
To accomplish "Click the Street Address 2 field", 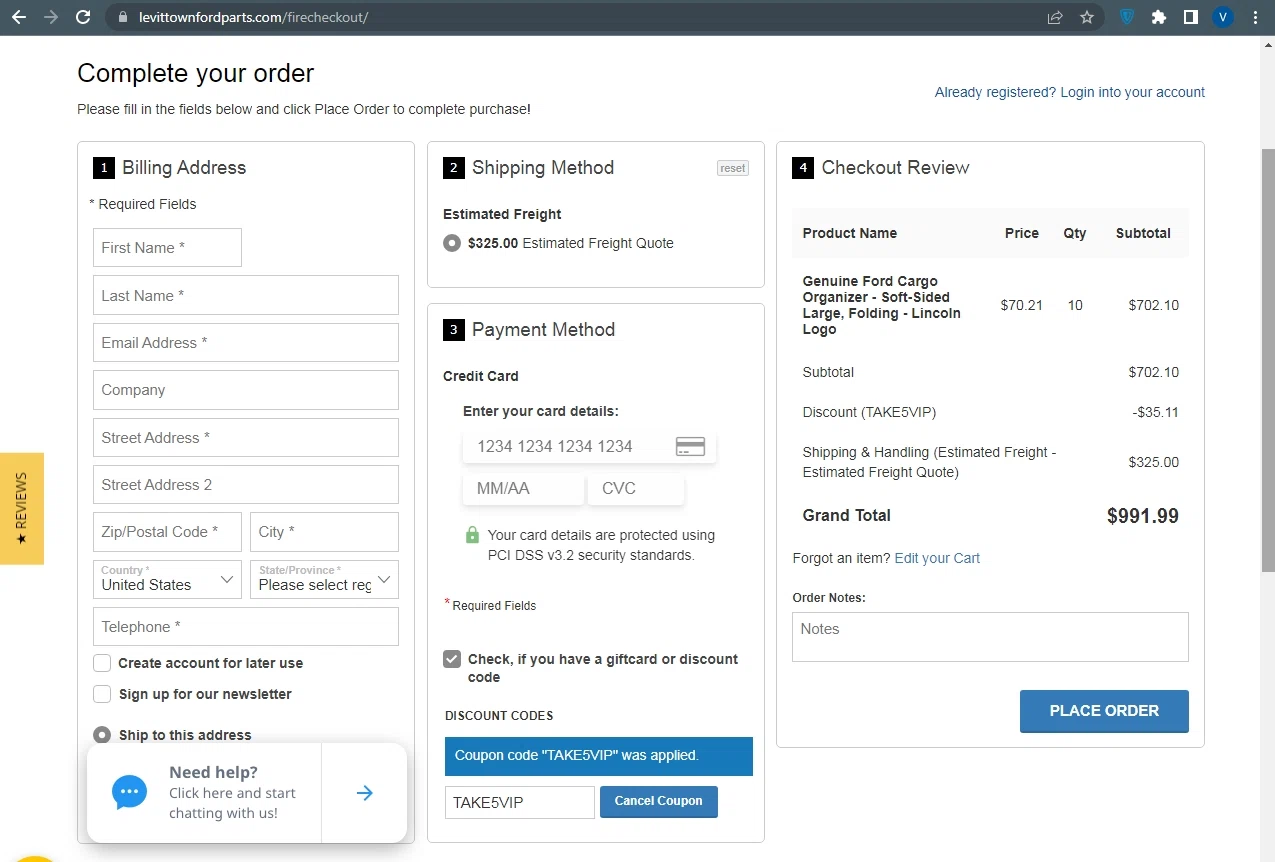I will (246, 484).
